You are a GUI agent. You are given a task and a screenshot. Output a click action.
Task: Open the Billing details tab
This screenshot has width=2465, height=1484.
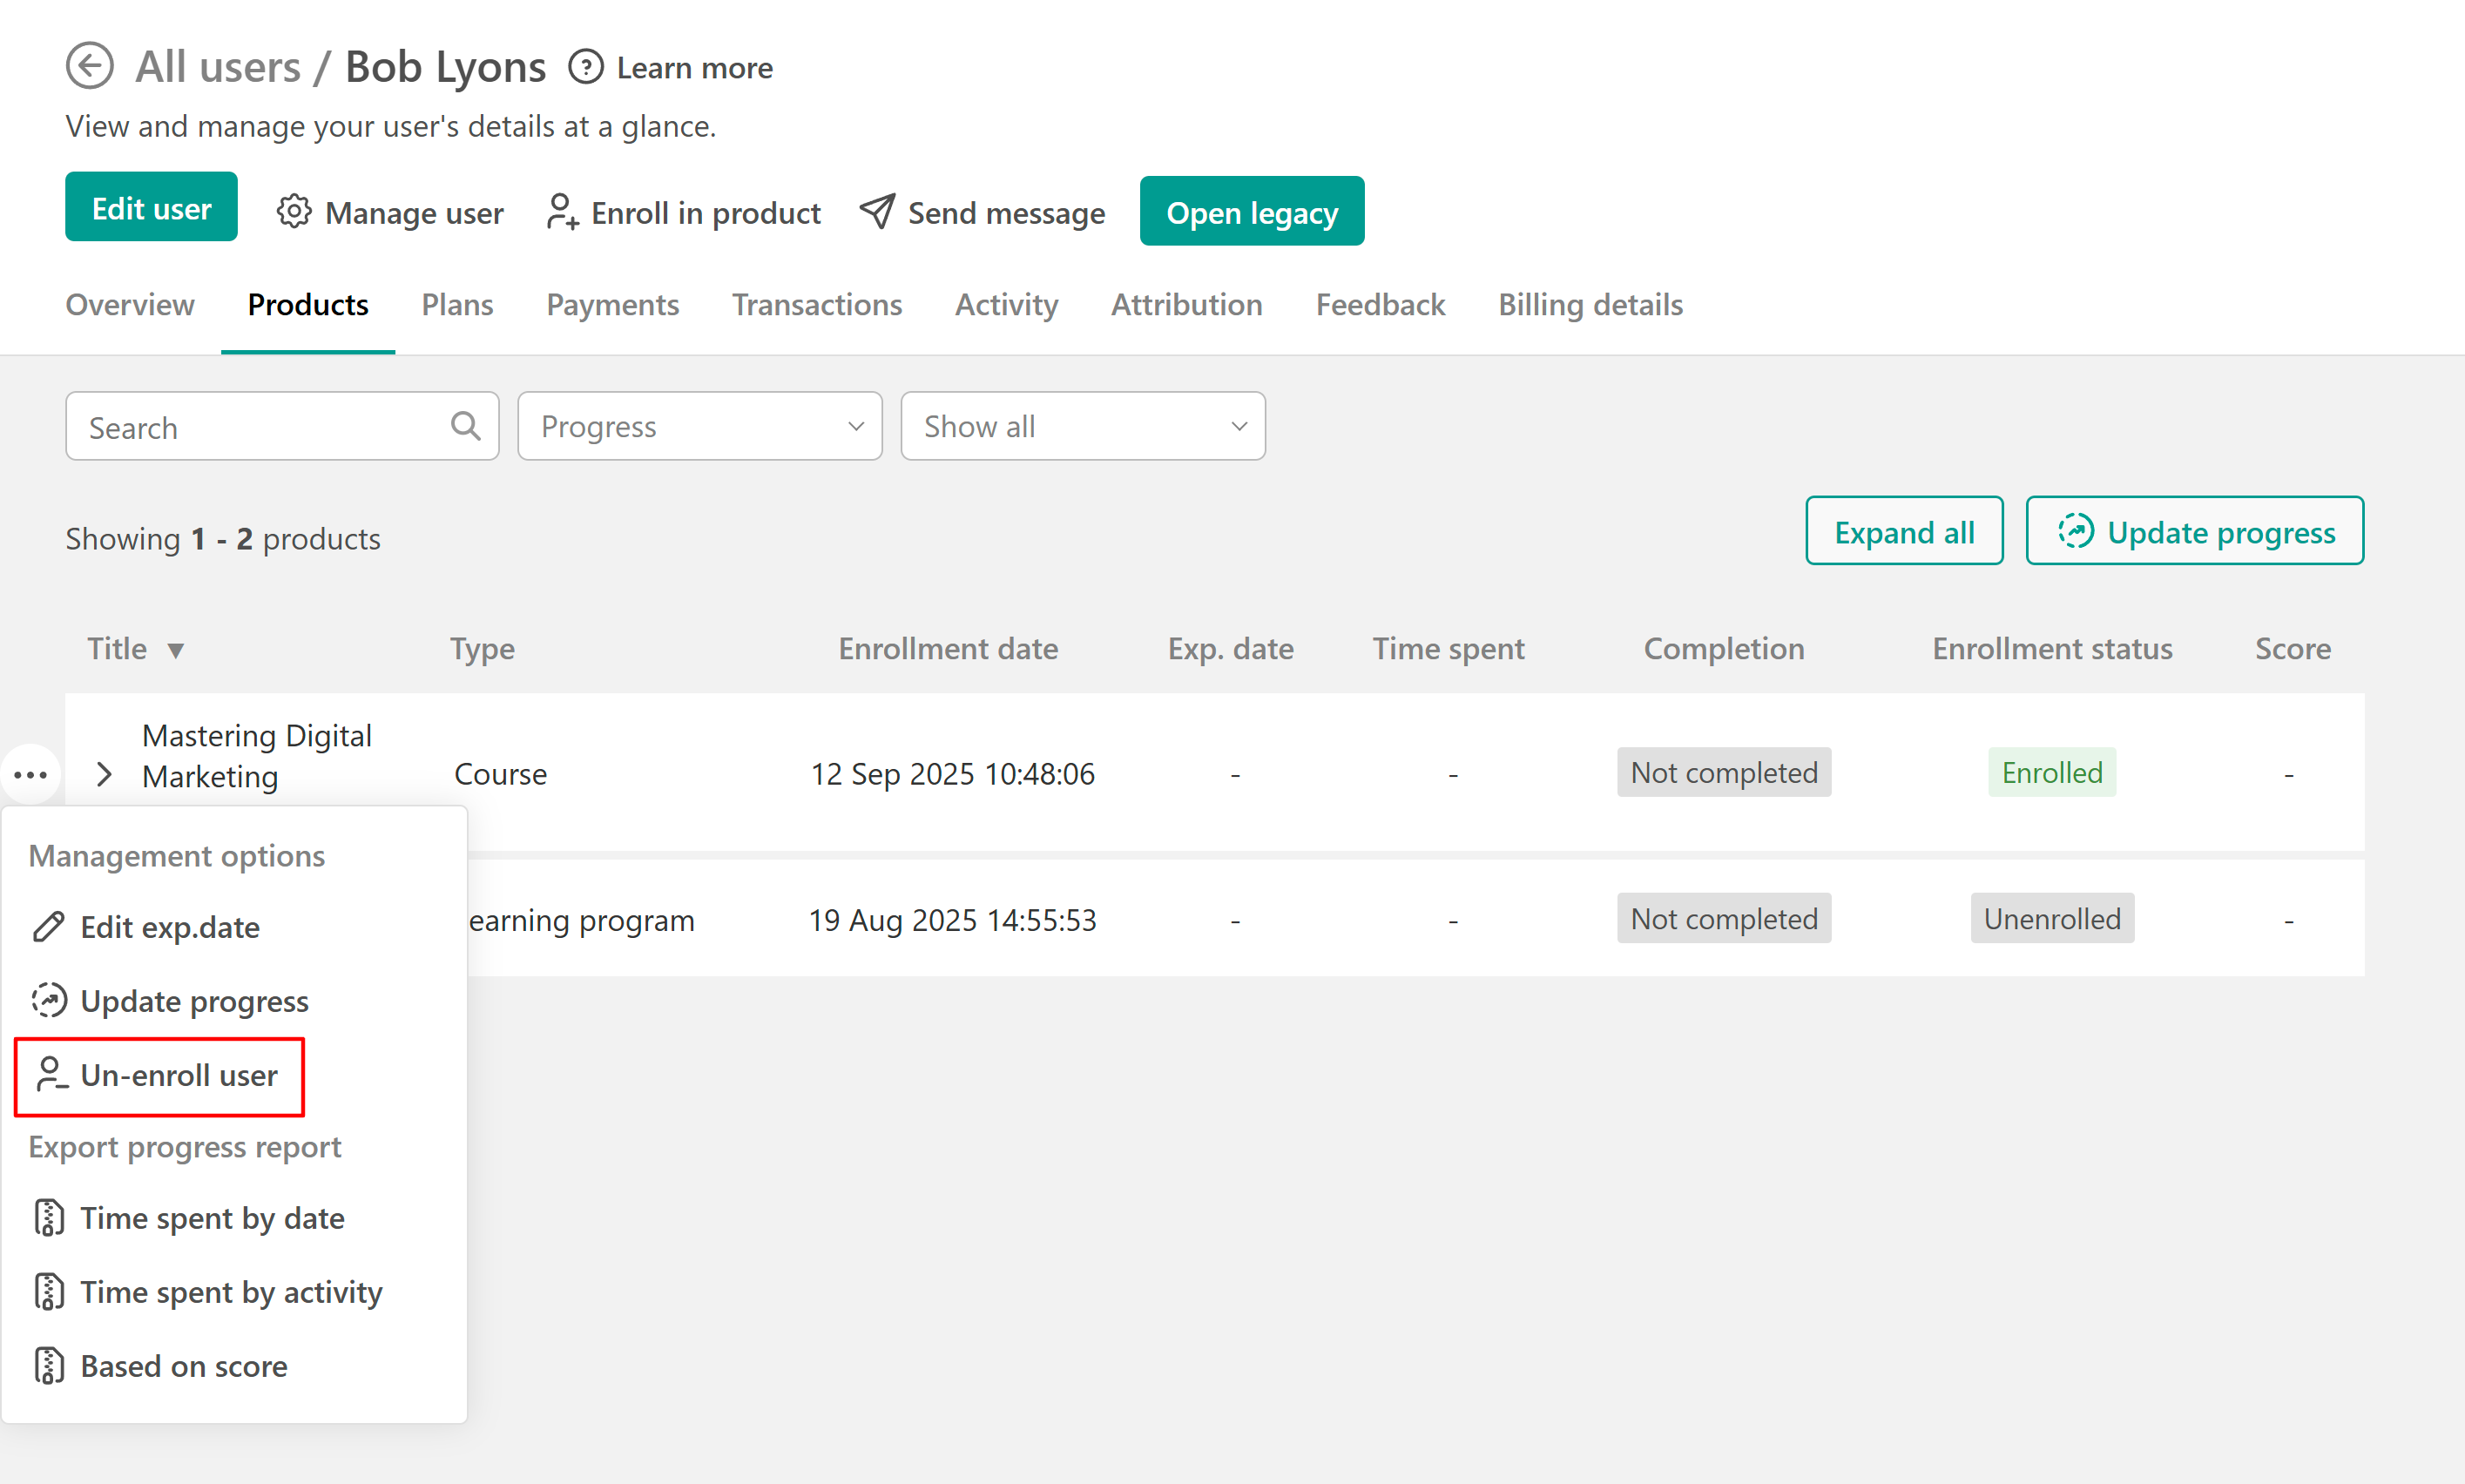(1590, 305)
